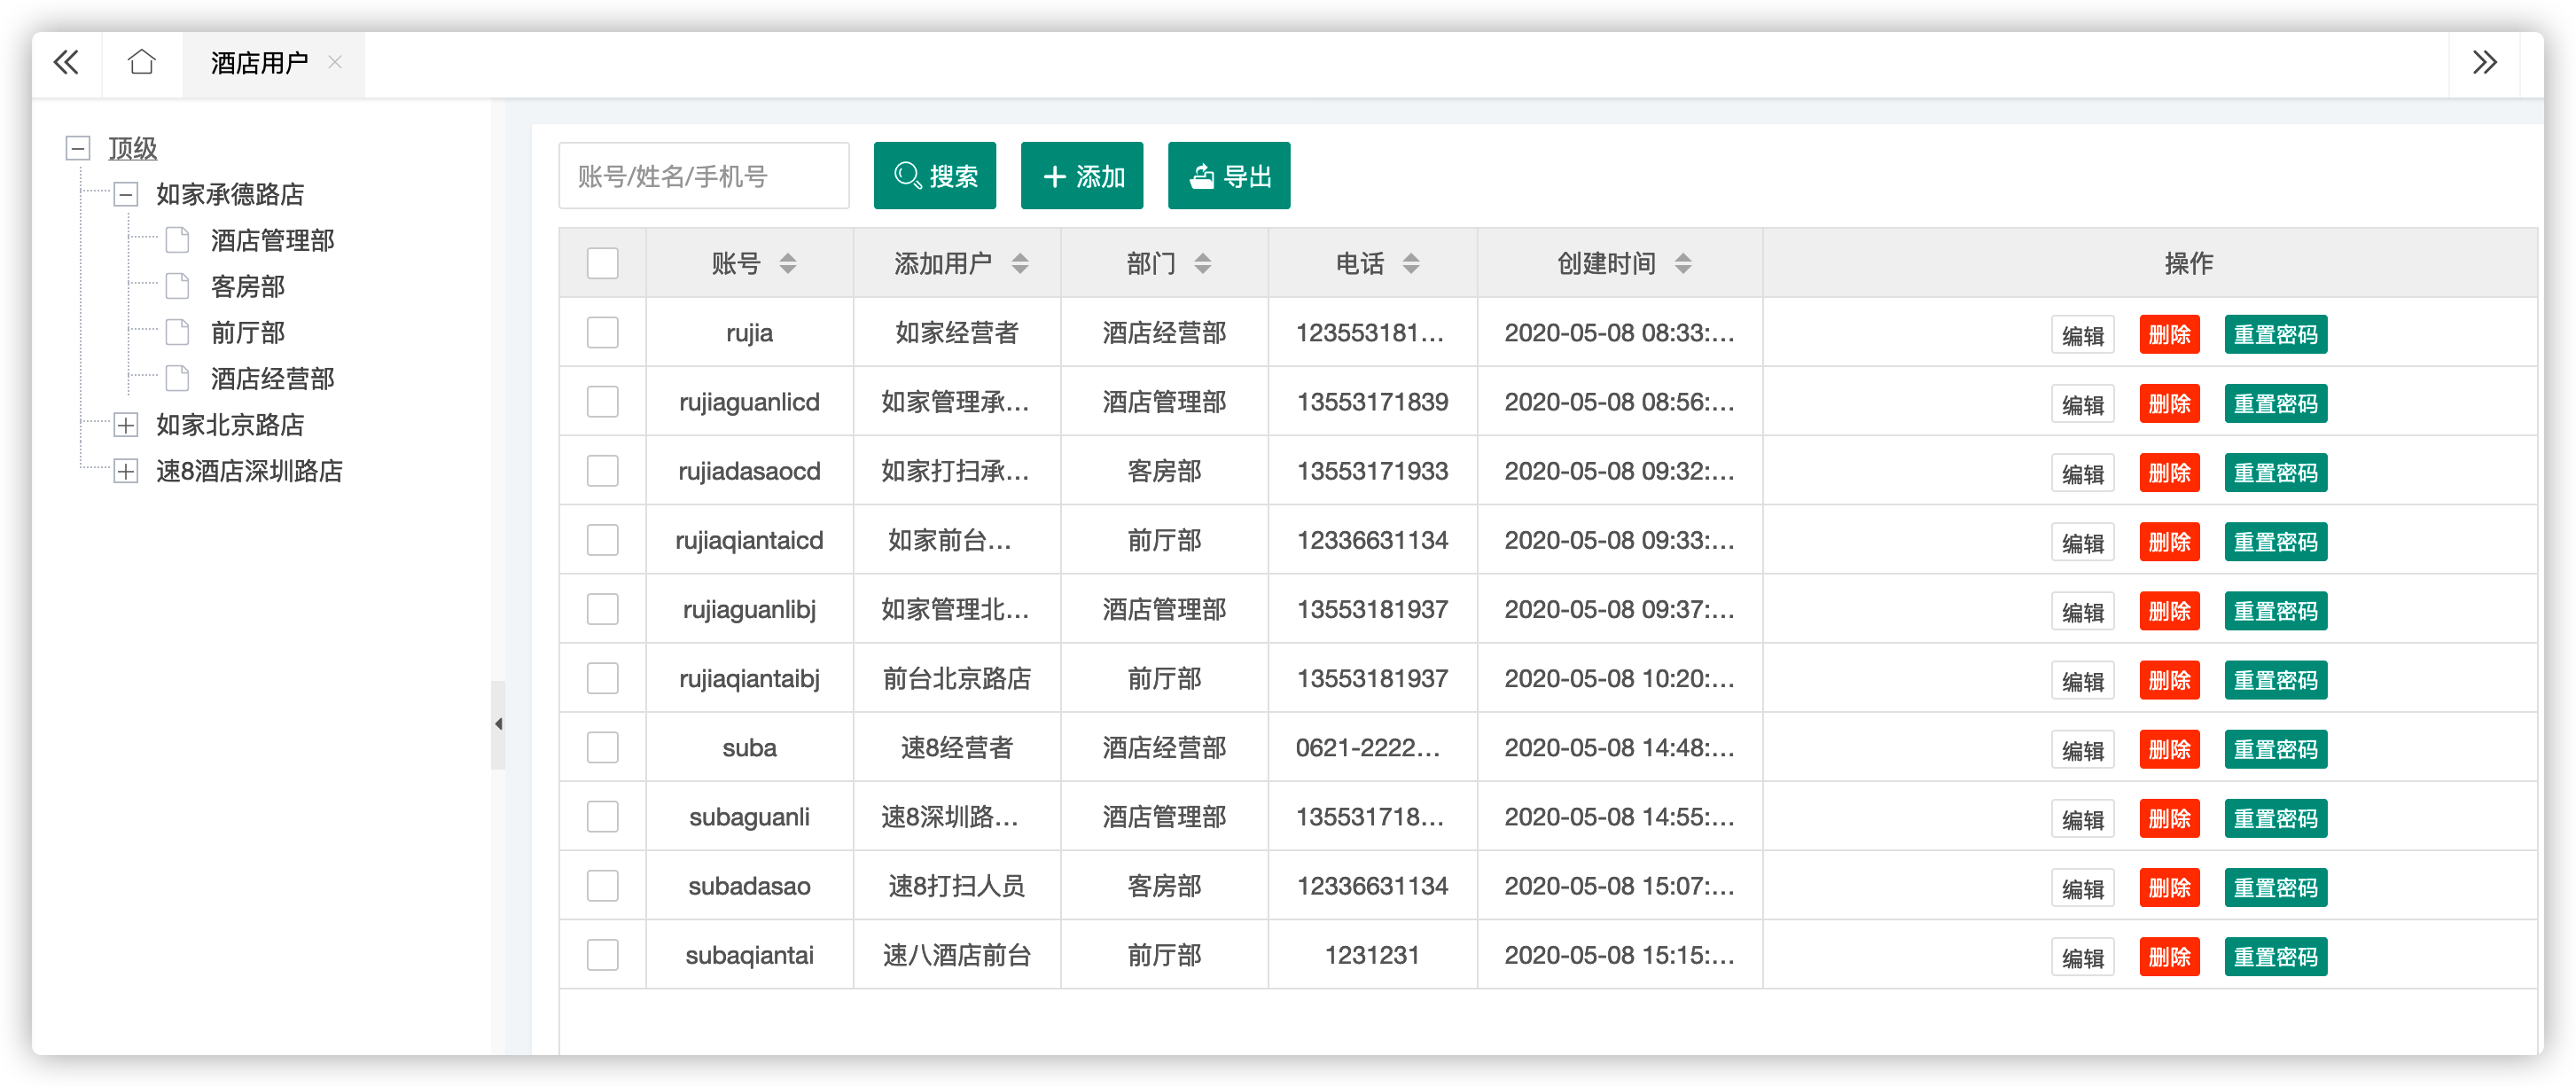Click the 添加 add button
This screenshot has width=2576, height=1087.
click(x=1082, y=176)
